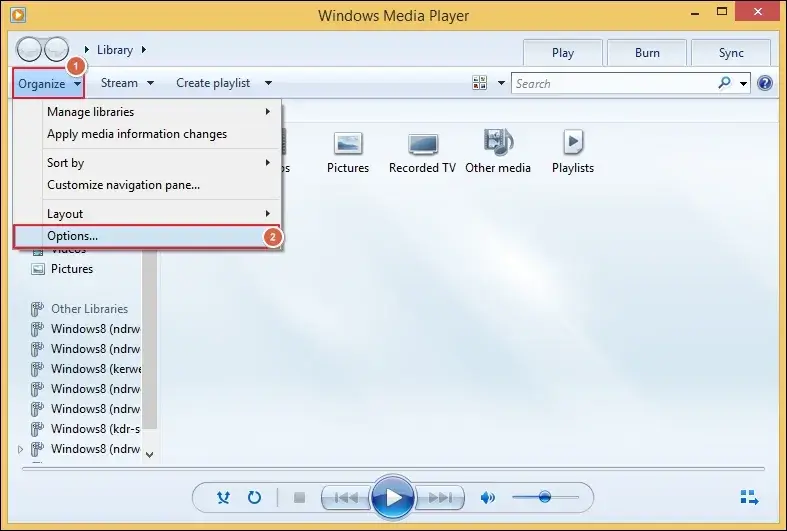Select Pictures in the navigation pane
This screenshot has width=787, height=531.
point(72,269)
